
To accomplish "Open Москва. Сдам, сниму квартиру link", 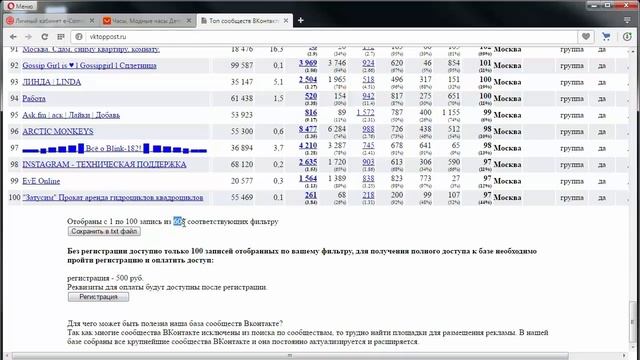I will click(x=91, y=49).
